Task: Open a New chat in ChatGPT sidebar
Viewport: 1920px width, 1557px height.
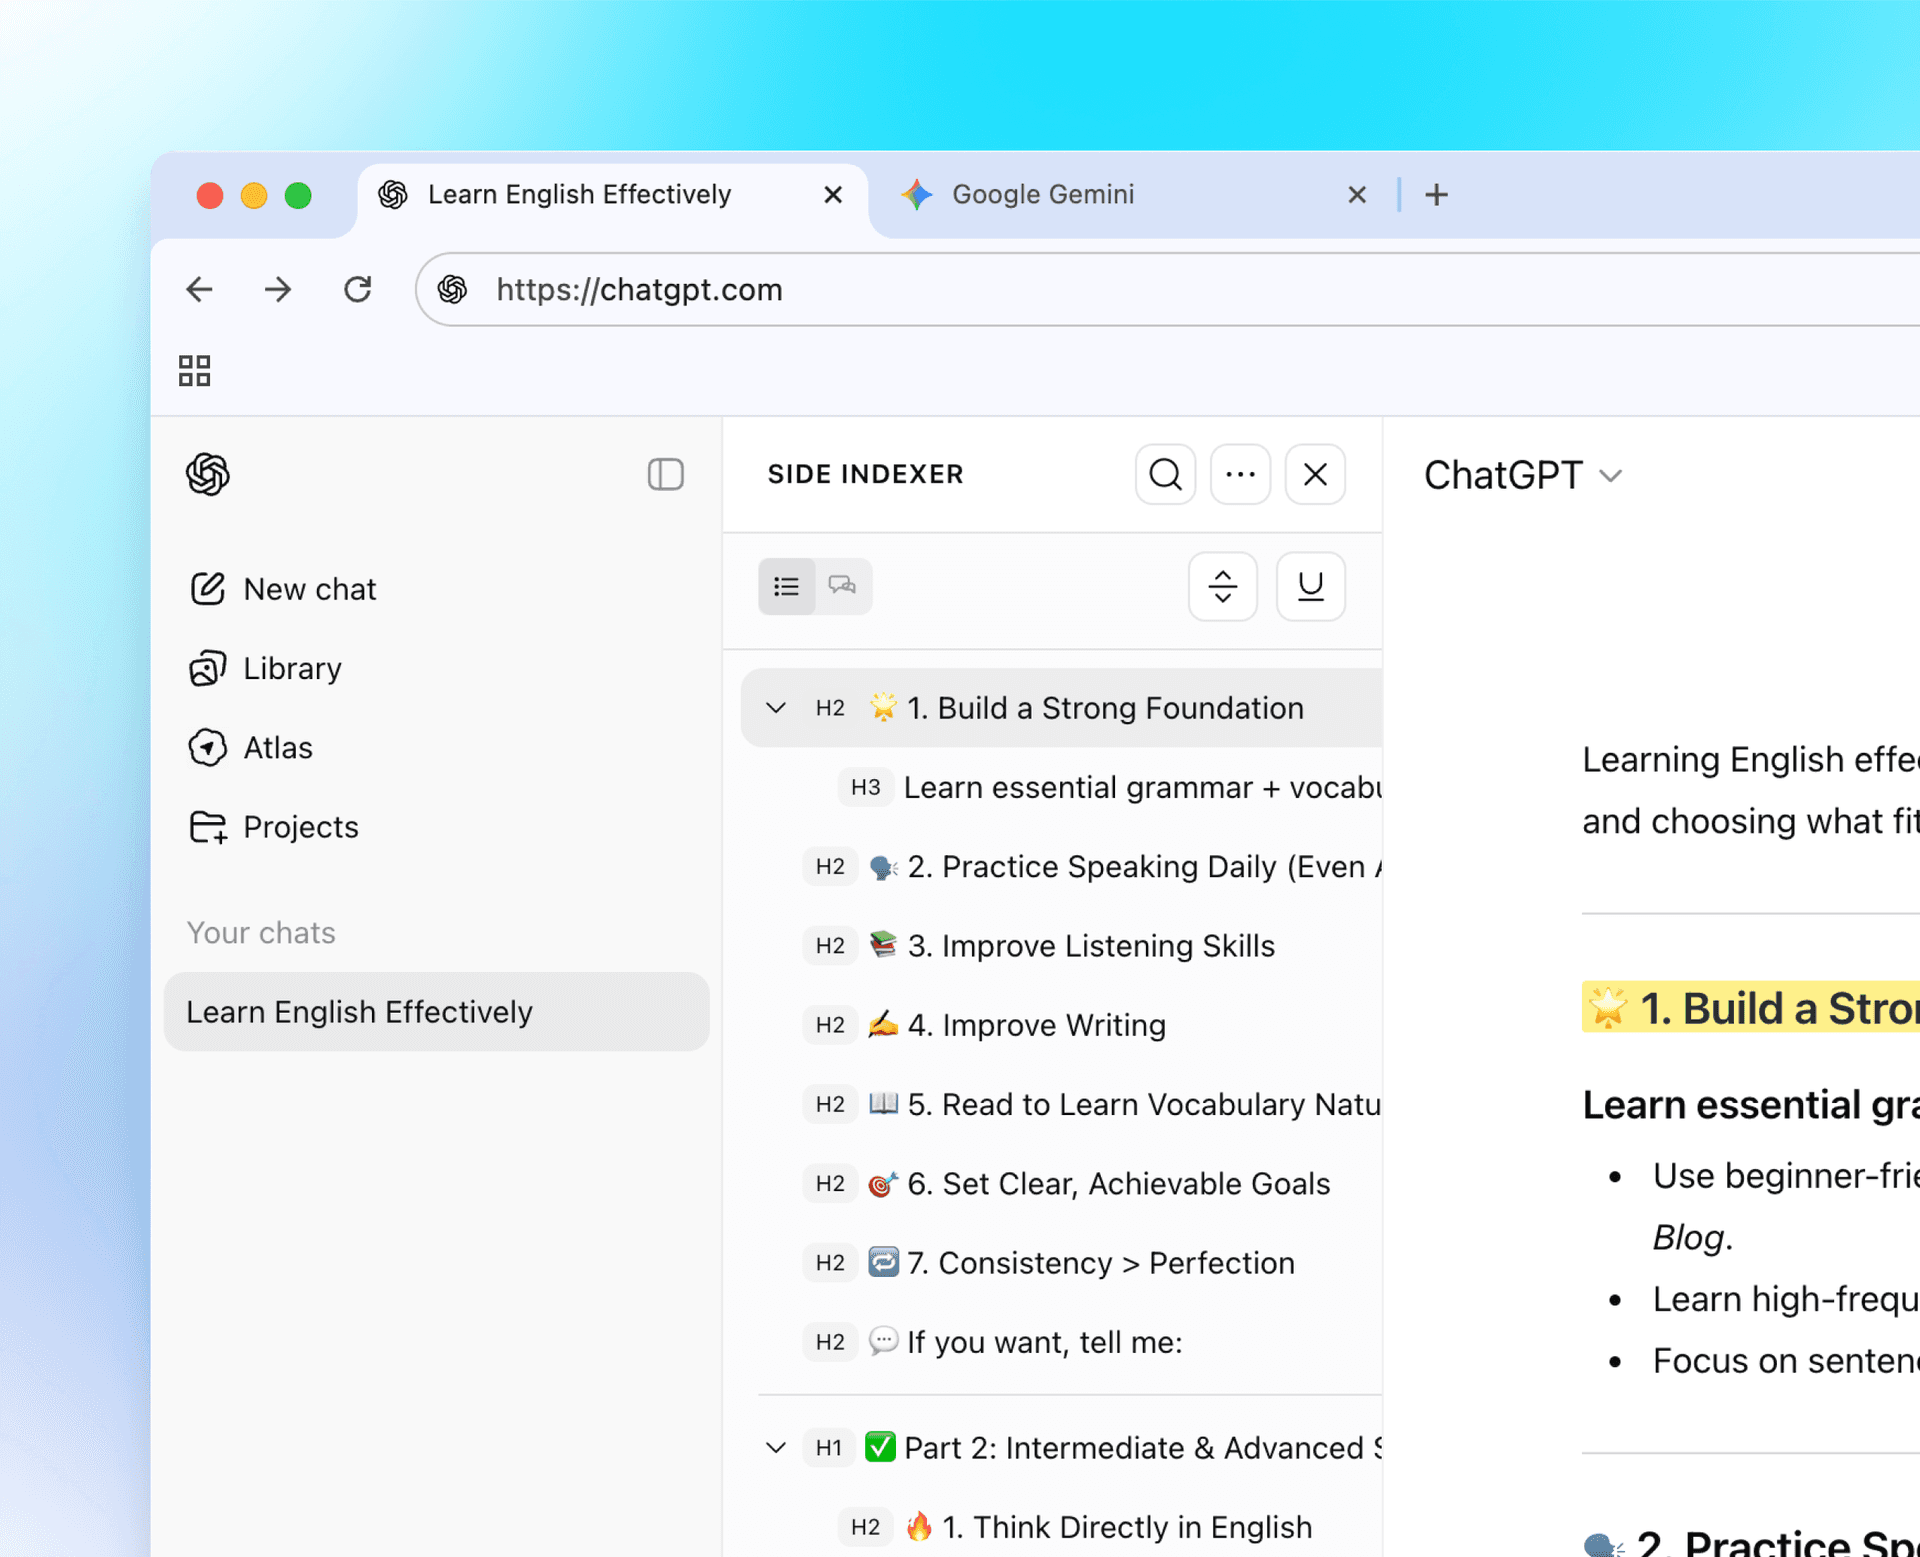Action: pos(308,589)
